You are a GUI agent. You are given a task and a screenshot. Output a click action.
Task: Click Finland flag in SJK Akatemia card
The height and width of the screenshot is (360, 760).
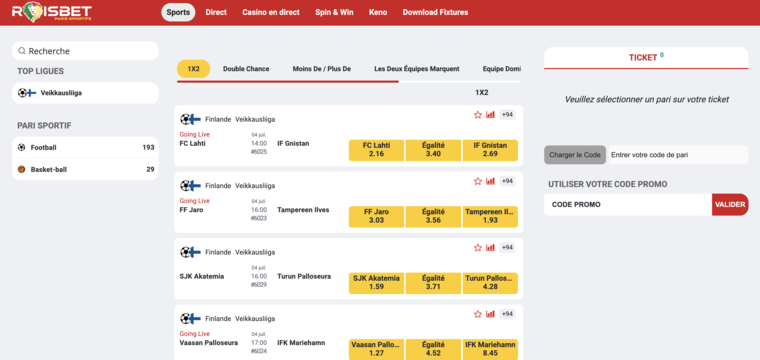(194, 252)
